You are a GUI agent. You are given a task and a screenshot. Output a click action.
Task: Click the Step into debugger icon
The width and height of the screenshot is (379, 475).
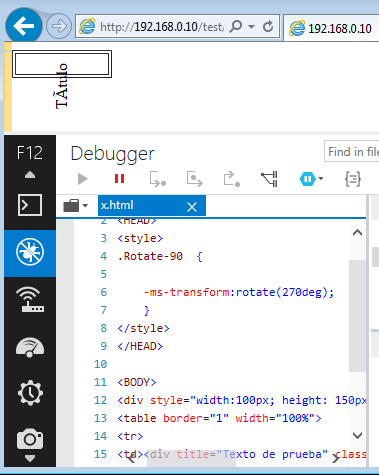158,179
